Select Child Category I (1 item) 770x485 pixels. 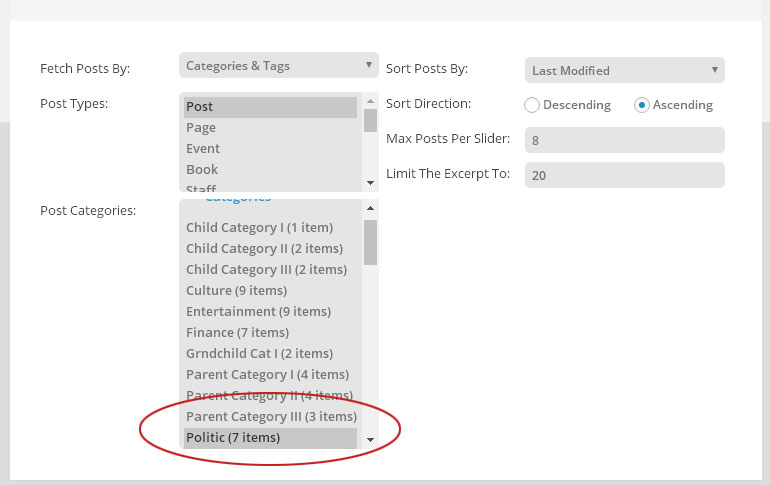(270, 228)
